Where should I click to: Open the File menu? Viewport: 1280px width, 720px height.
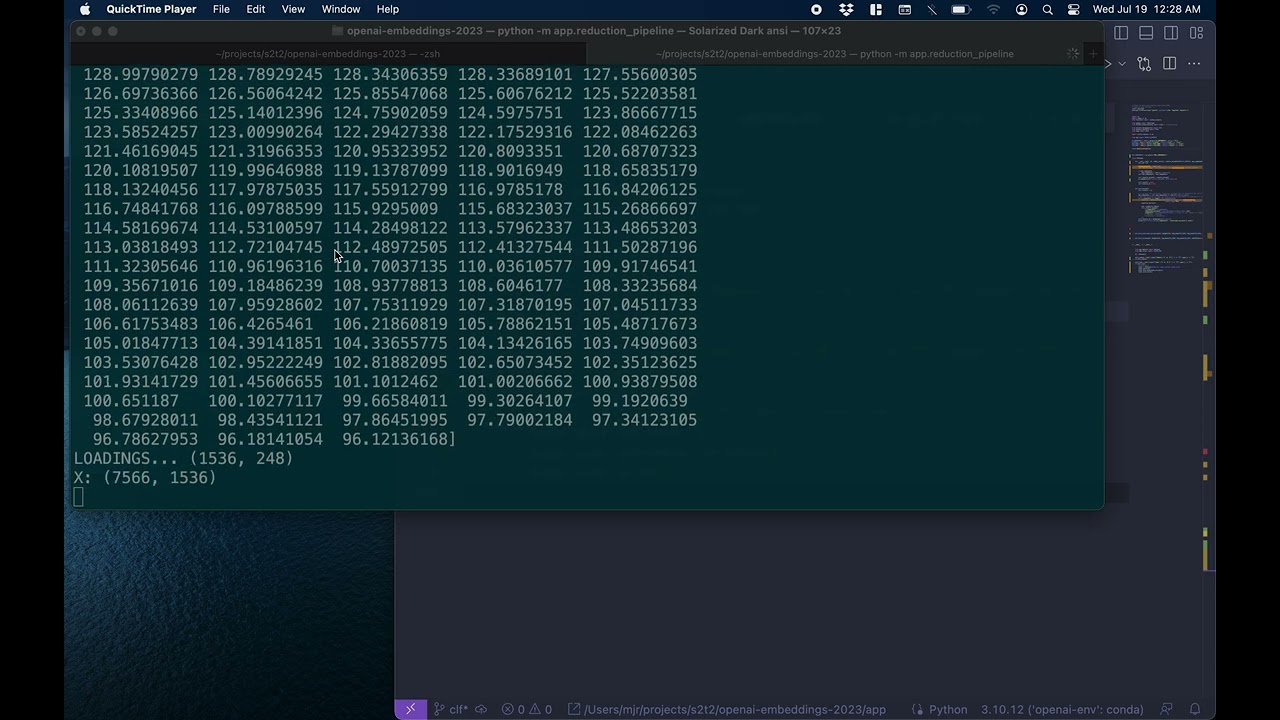tap(221, 9)
